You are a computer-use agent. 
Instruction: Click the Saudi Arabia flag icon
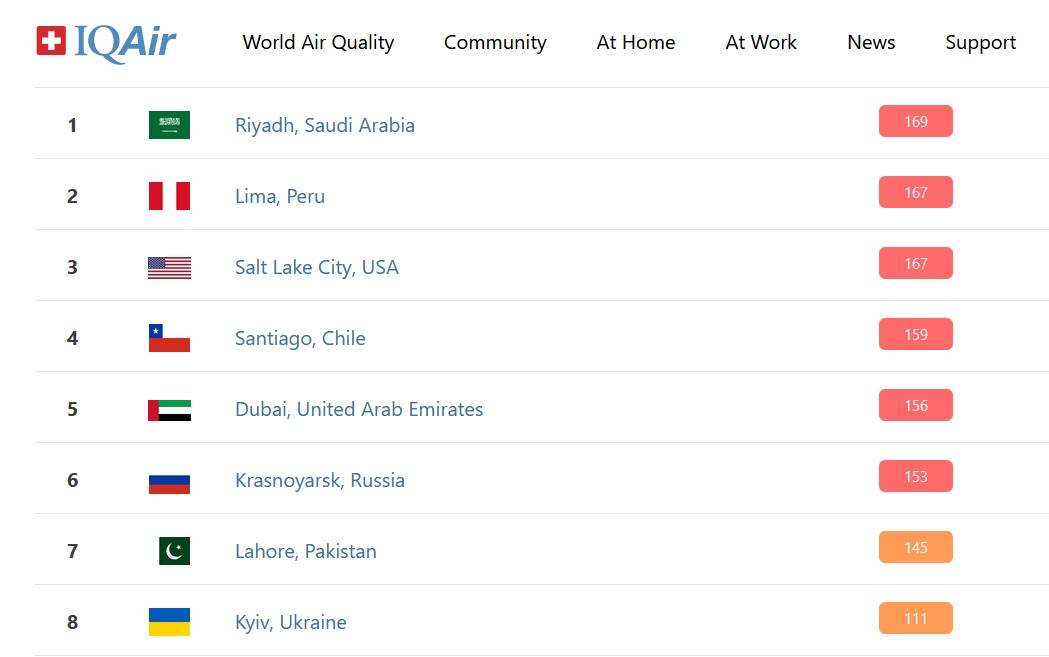click(x=169, y=125)
